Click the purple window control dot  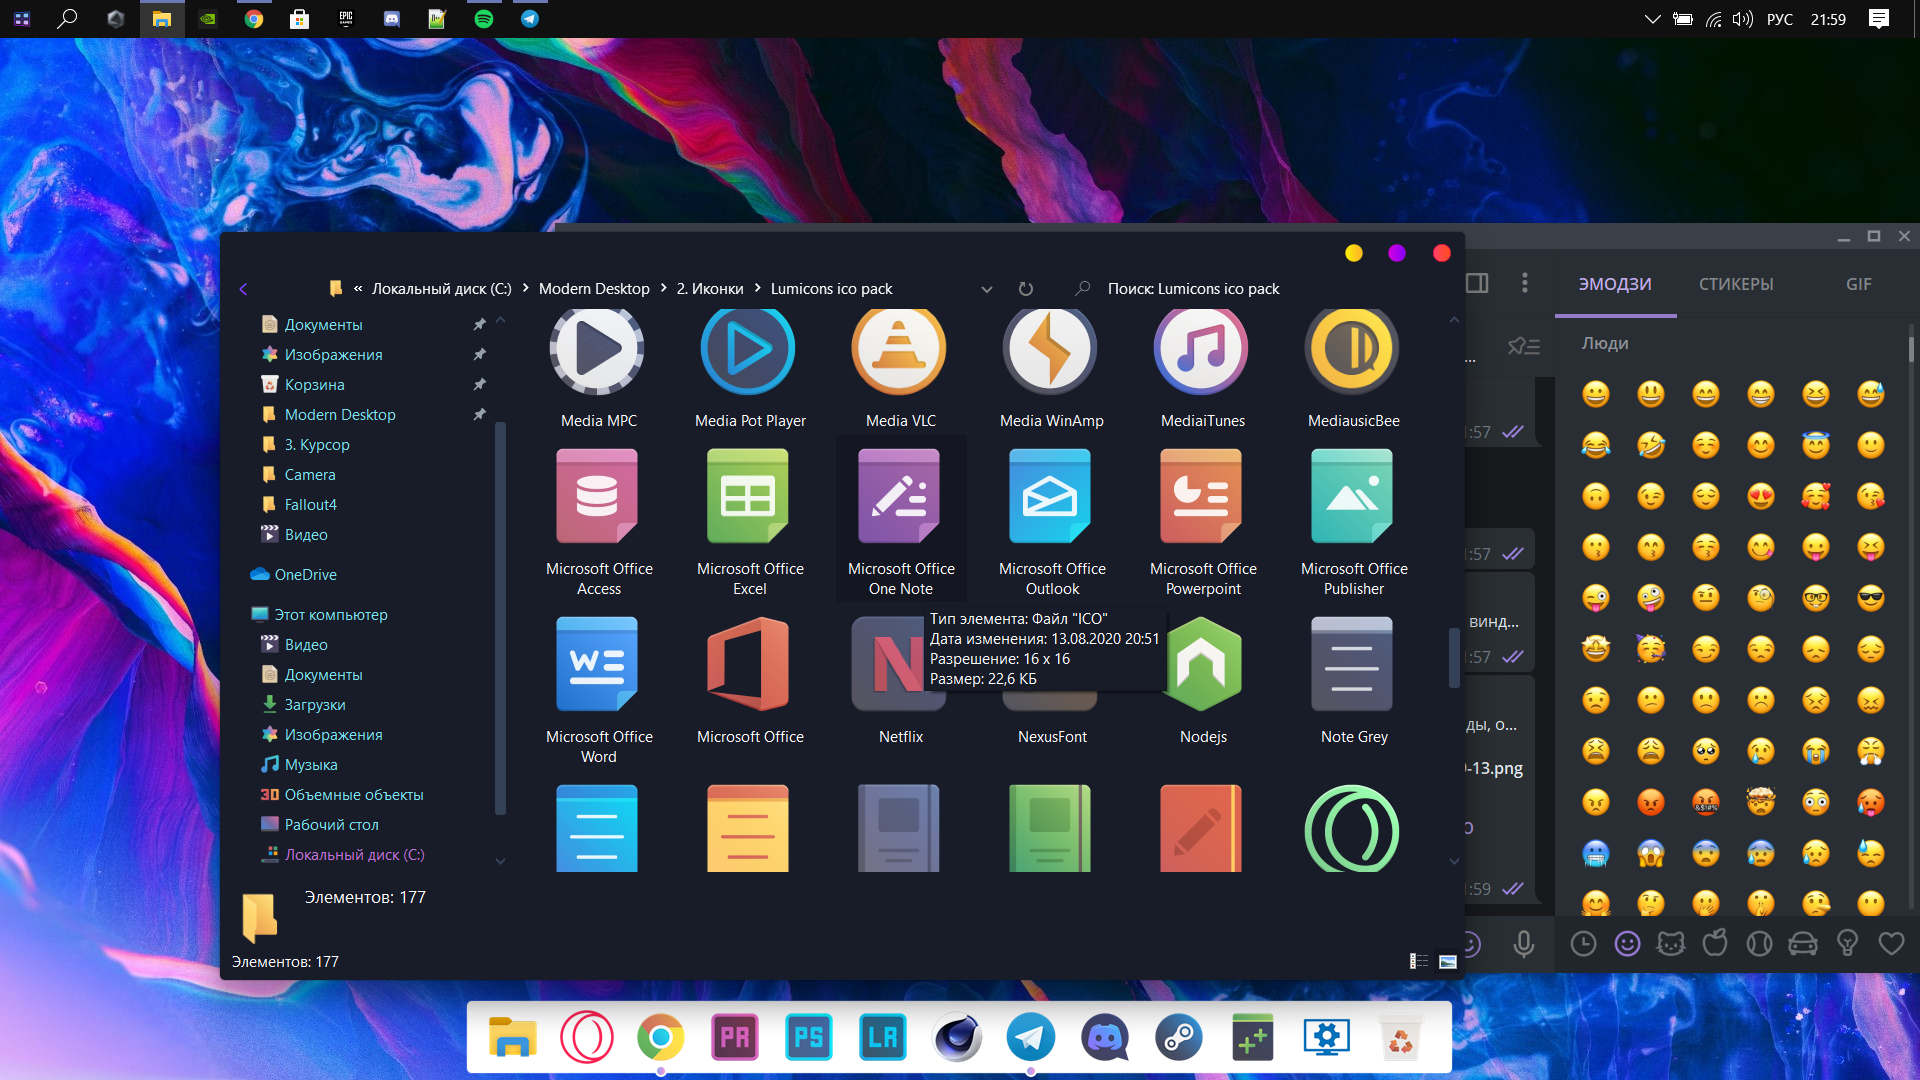(x=1397, y=253)
